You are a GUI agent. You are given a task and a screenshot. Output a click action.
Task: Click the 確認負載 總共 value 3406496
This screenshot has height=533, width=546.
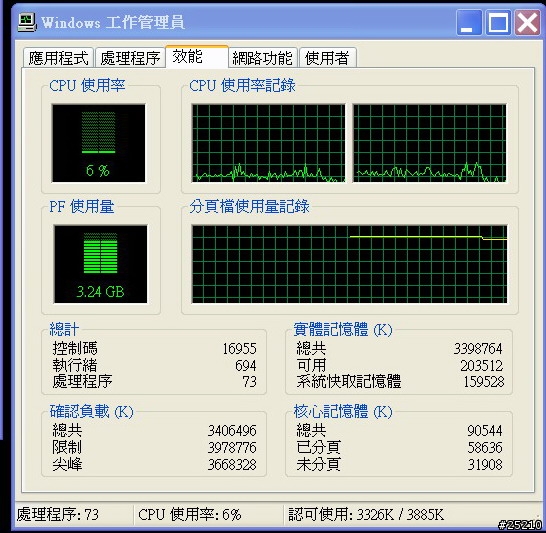(x=232, y=431)
